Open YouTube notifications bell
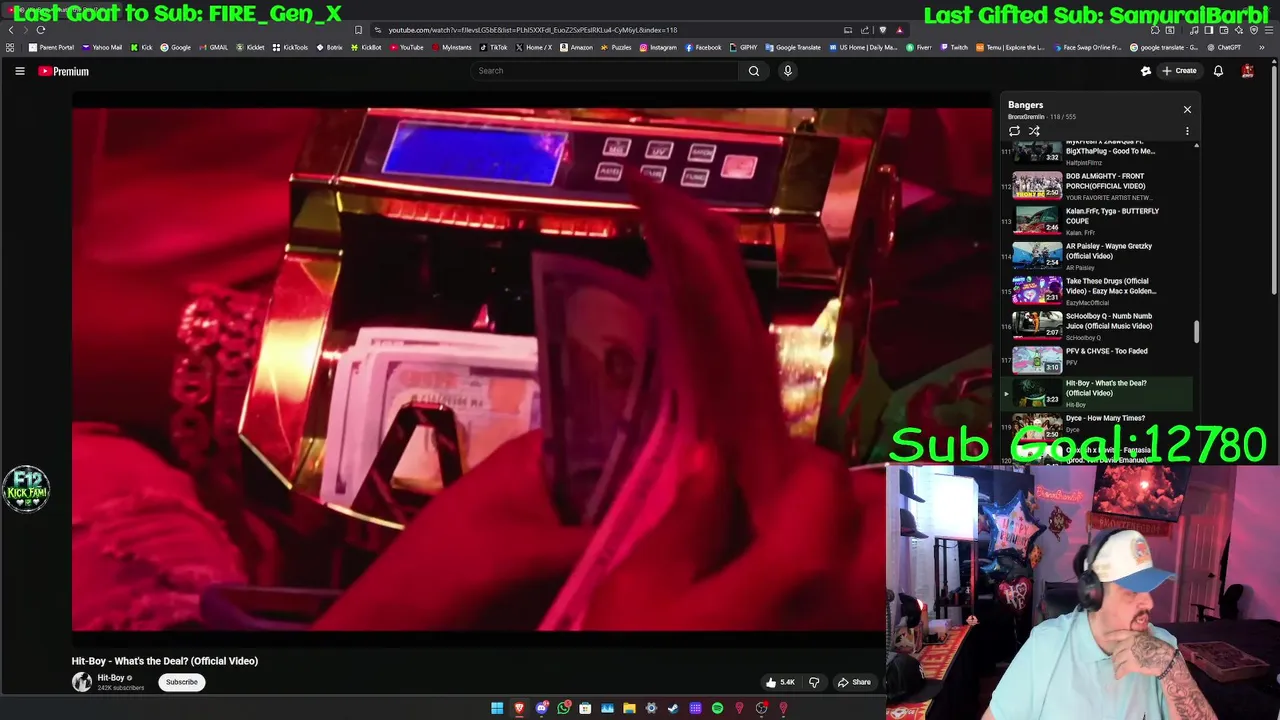 [x=1218, y=71]
